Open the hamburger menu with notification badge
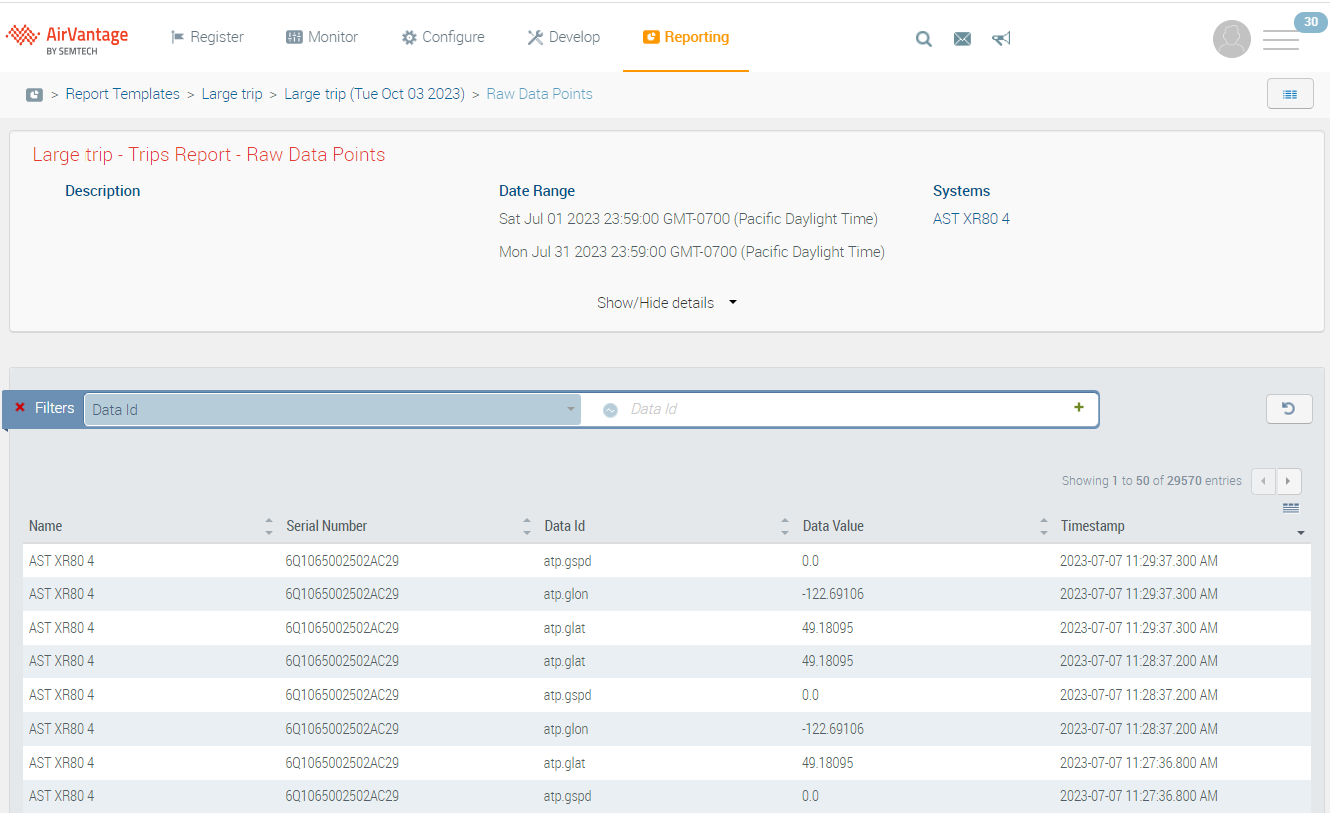The image size is (1330, 813). click(x=1281, y=40)
